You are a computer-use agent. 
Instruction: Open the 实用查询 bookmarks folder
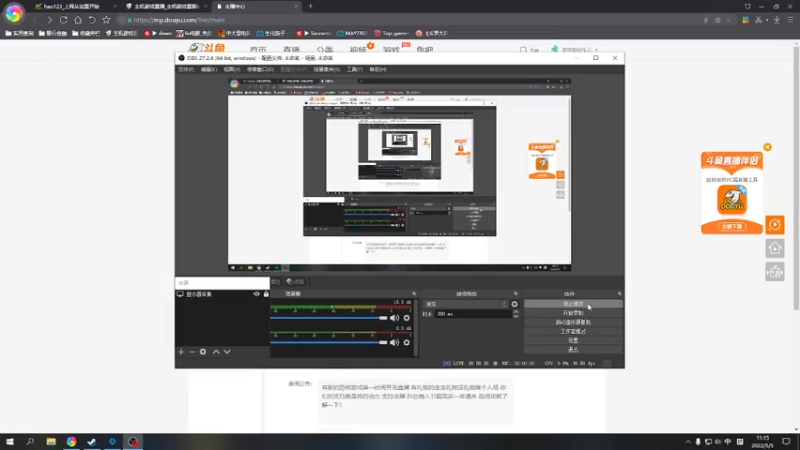pos(19,33)
